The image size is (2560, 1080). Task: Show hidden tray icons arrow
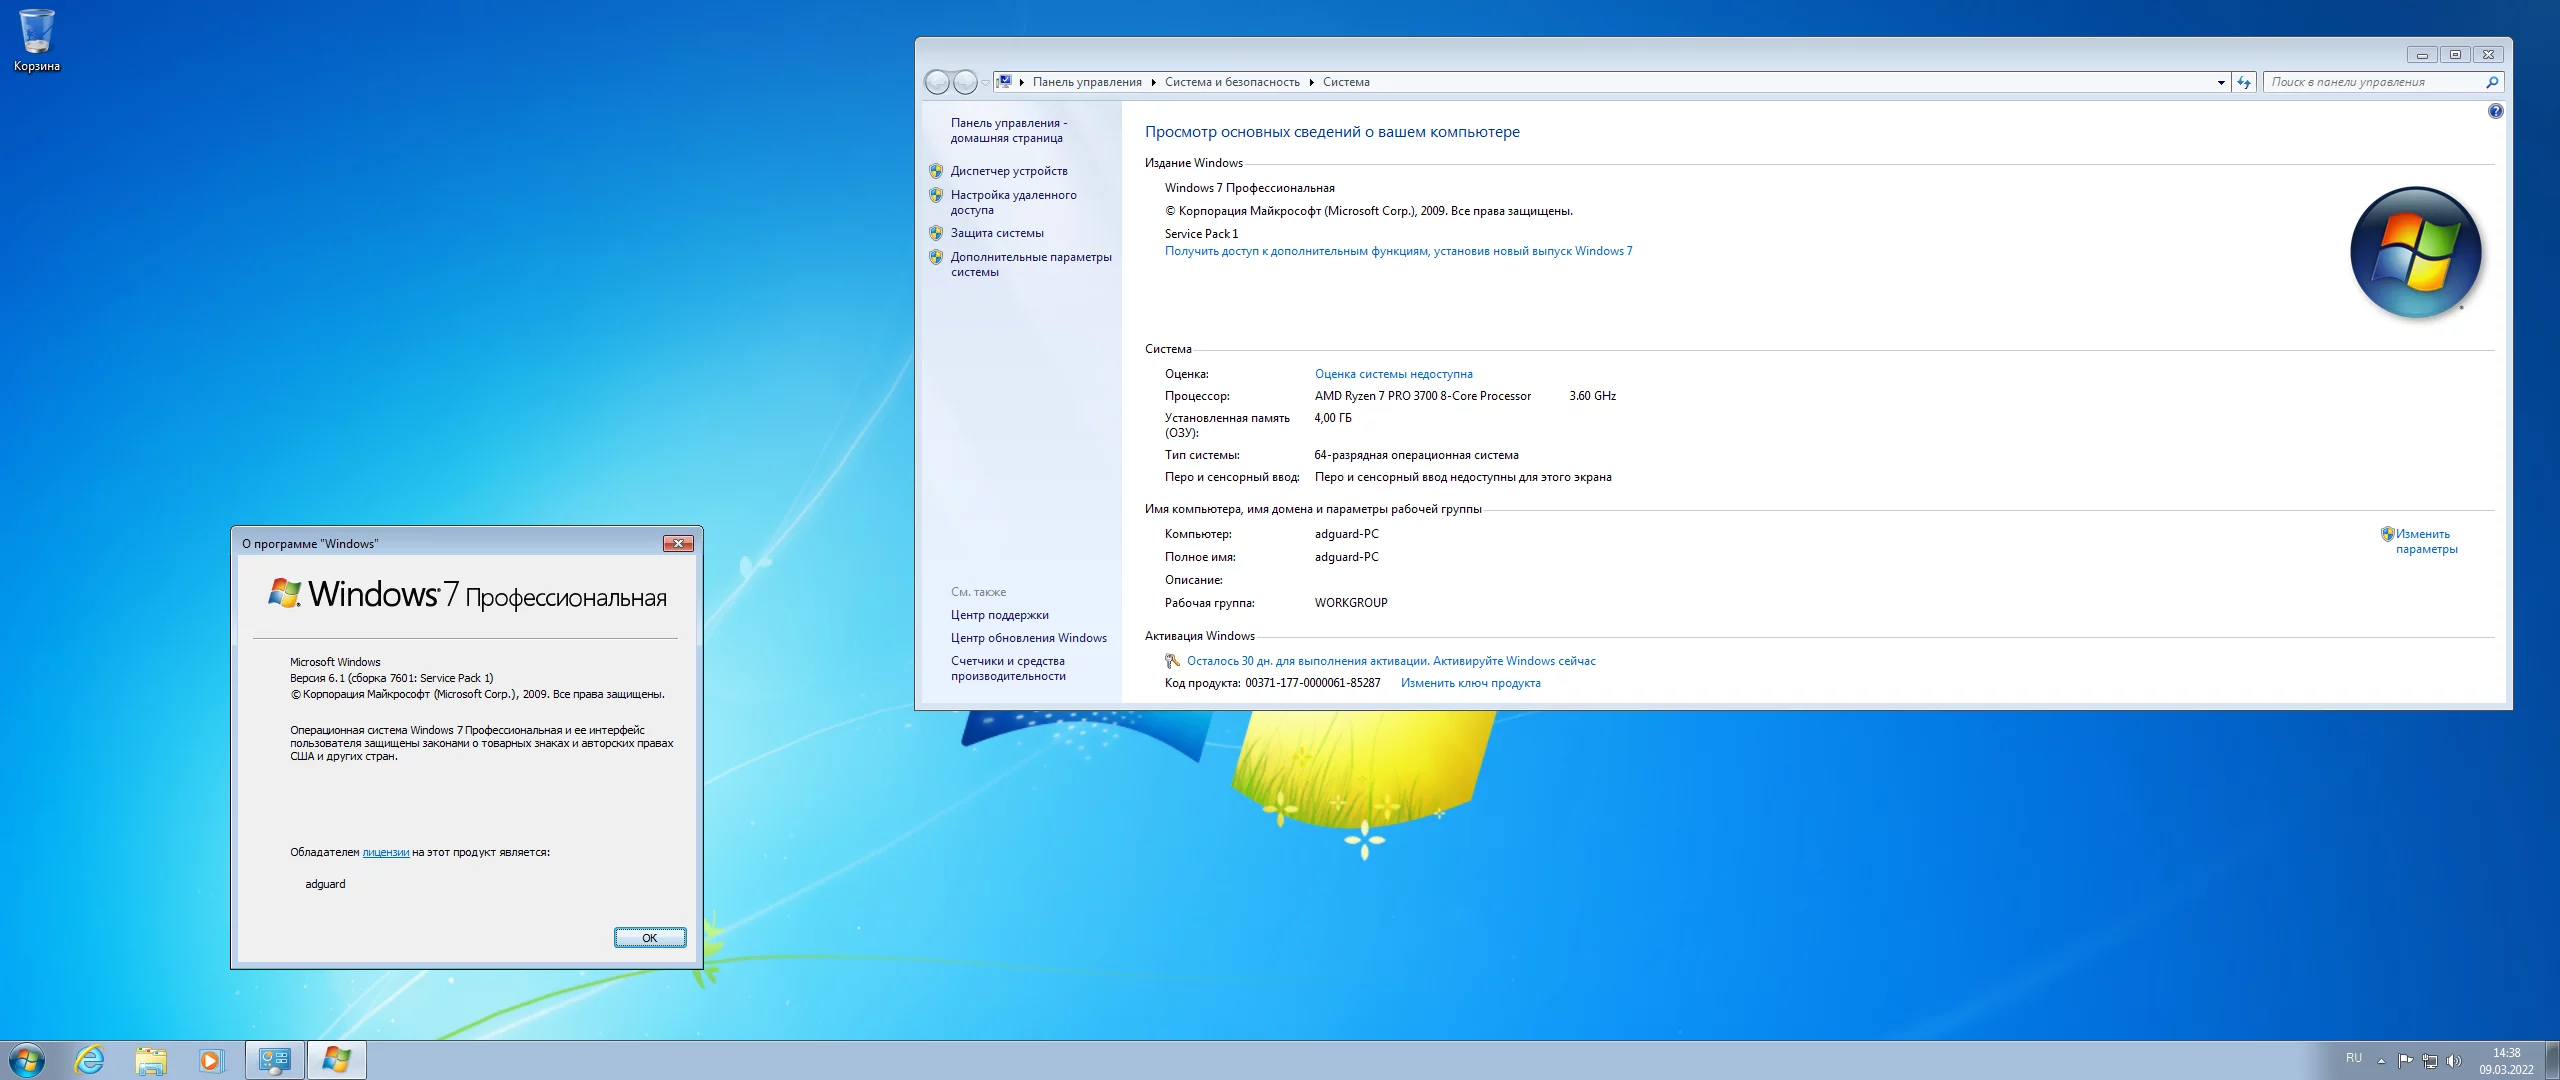2381,1060
